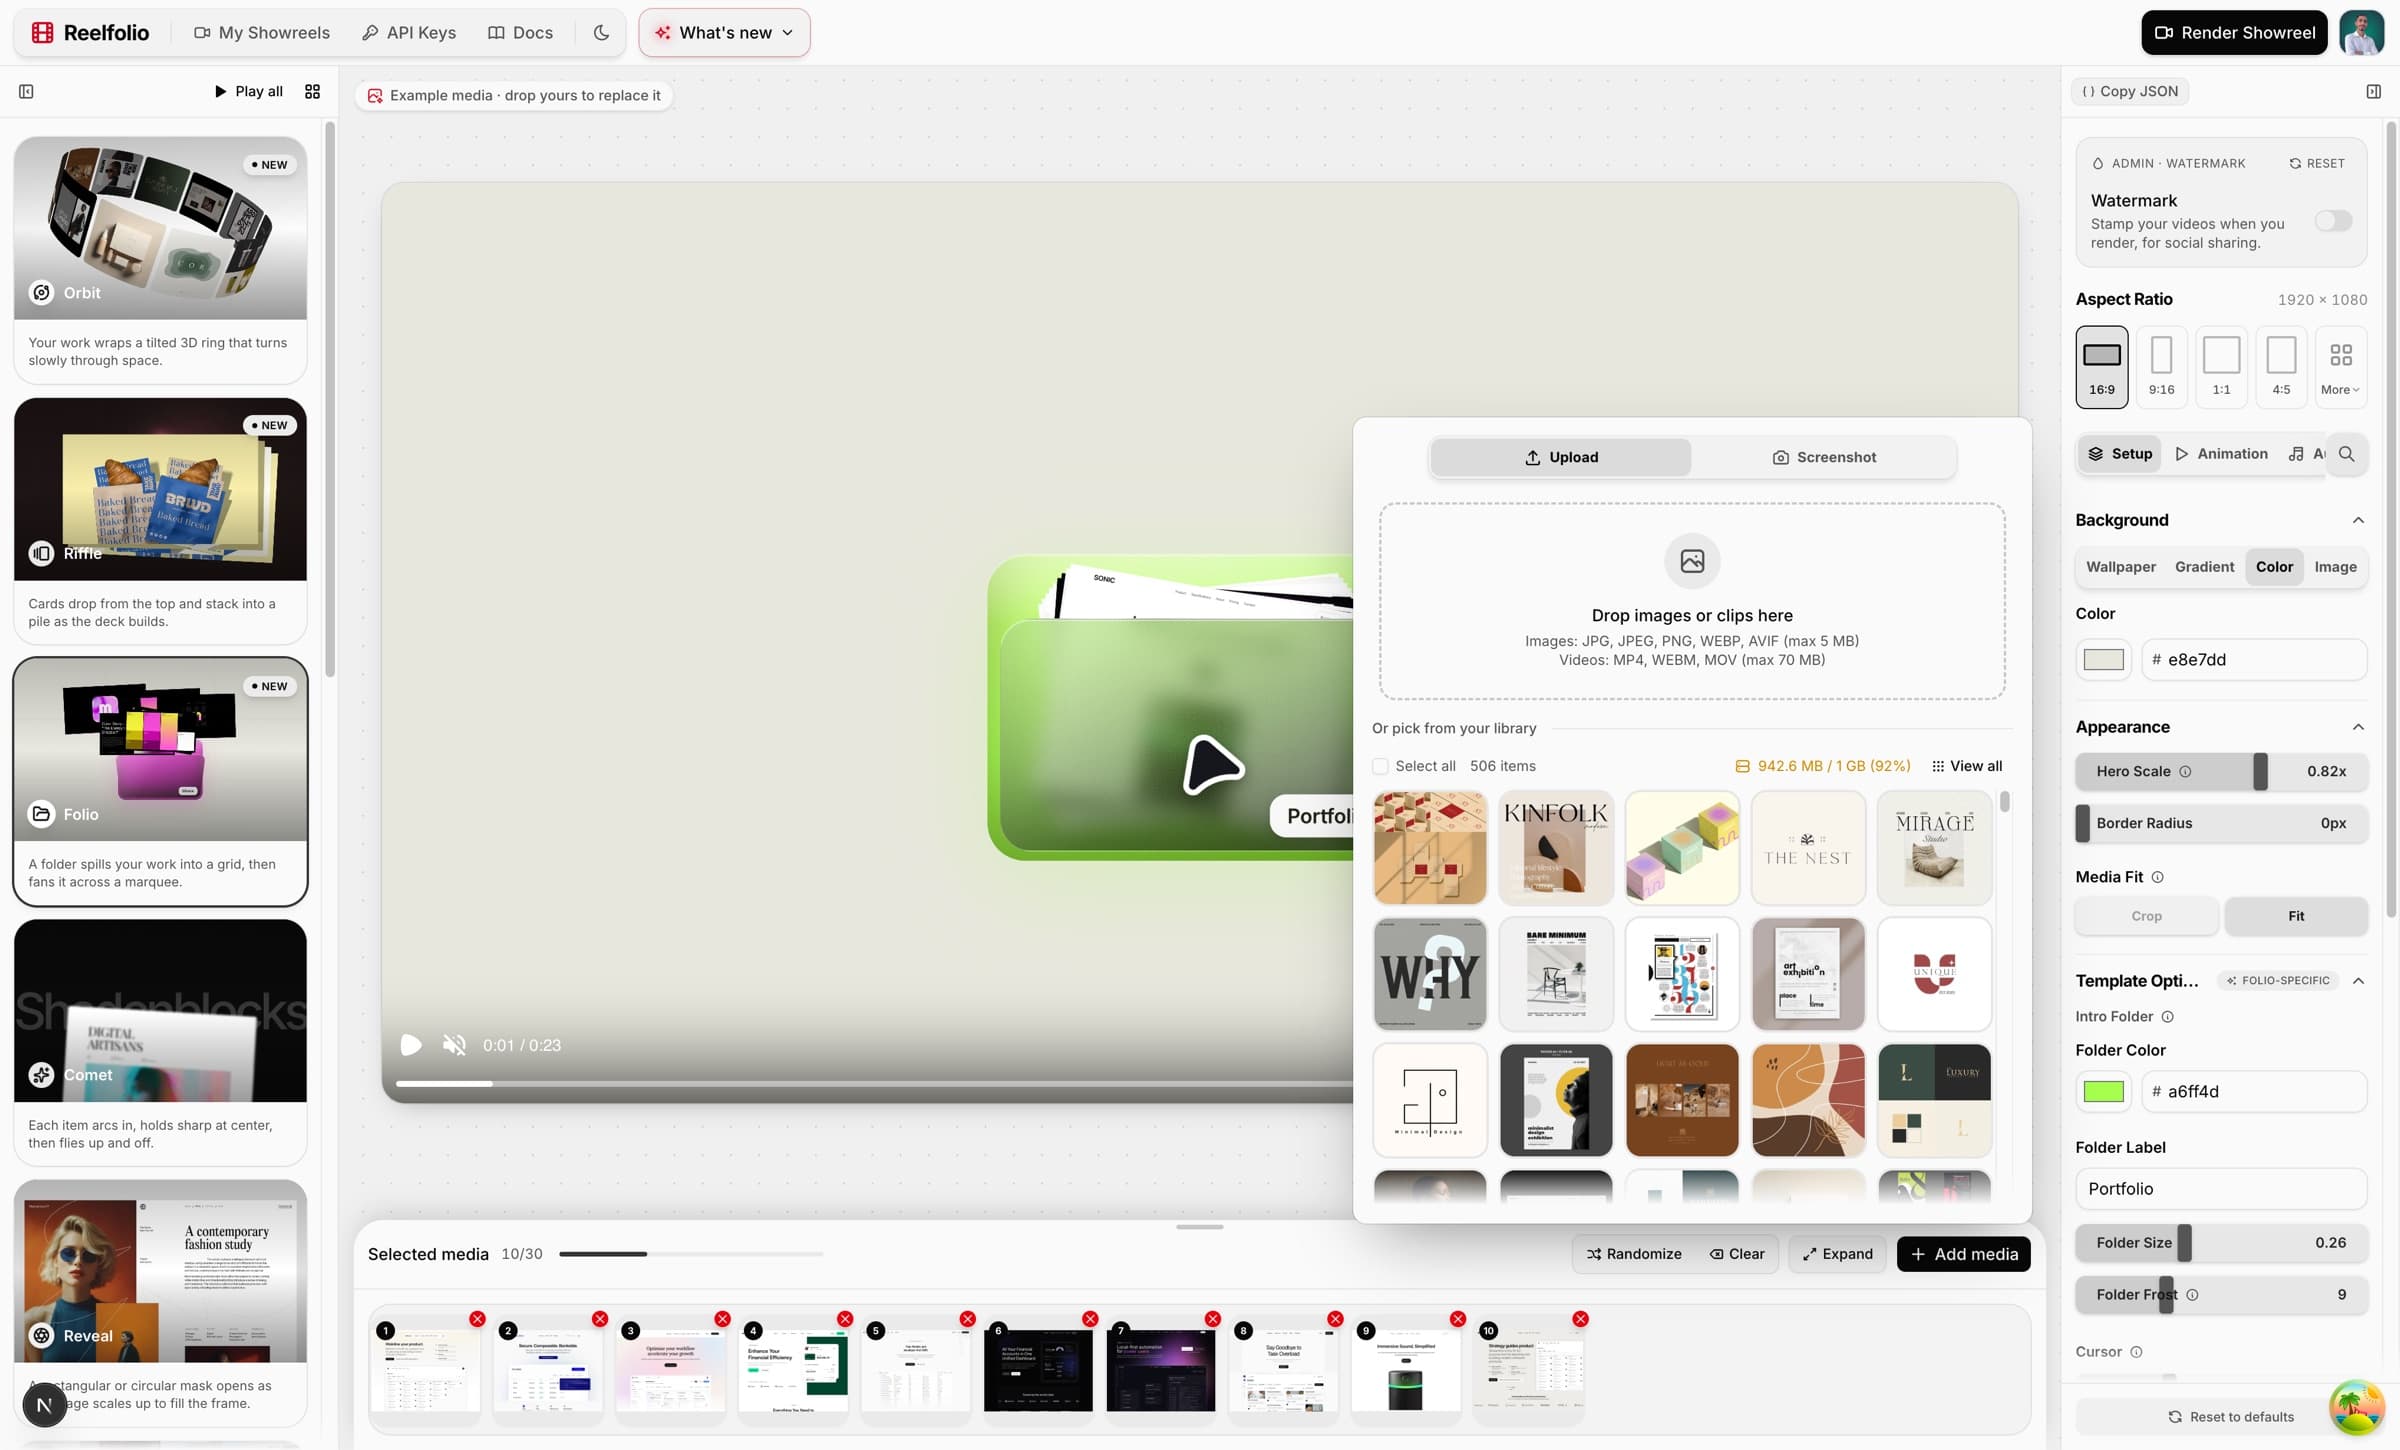Open the user profile avatar

coord(2362,33)
